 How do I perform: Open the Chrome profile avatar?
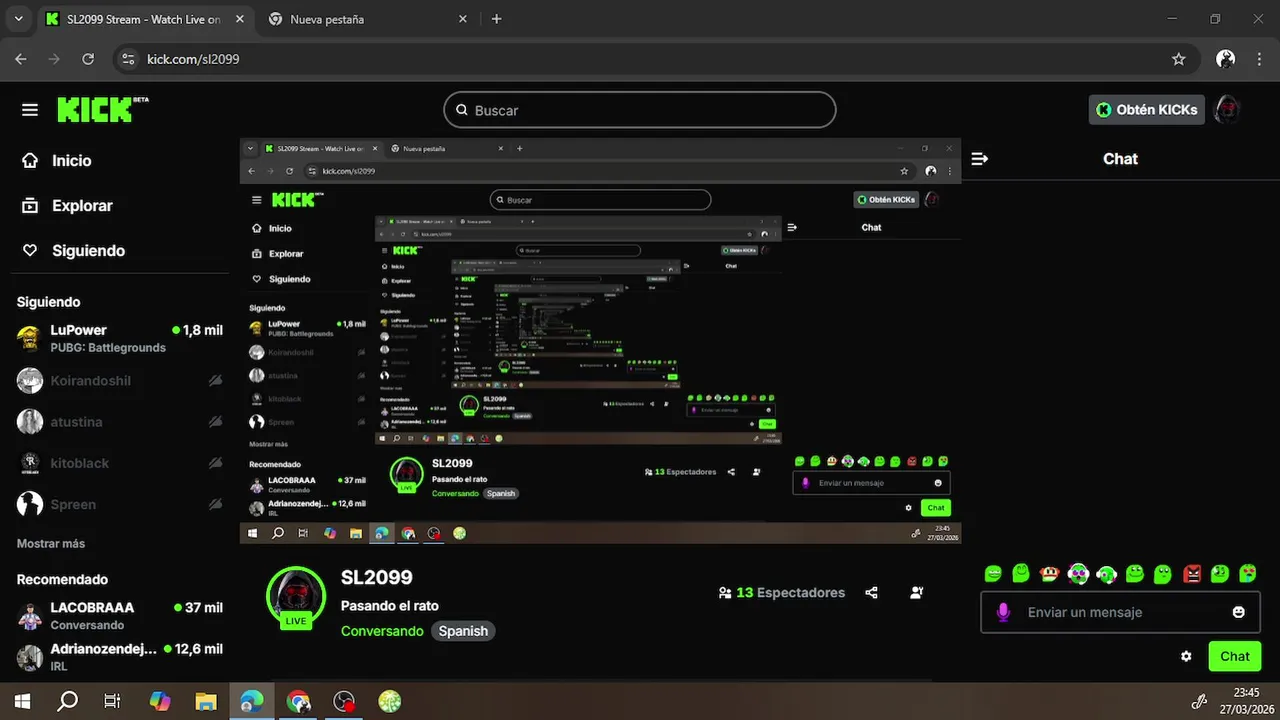1225,59
